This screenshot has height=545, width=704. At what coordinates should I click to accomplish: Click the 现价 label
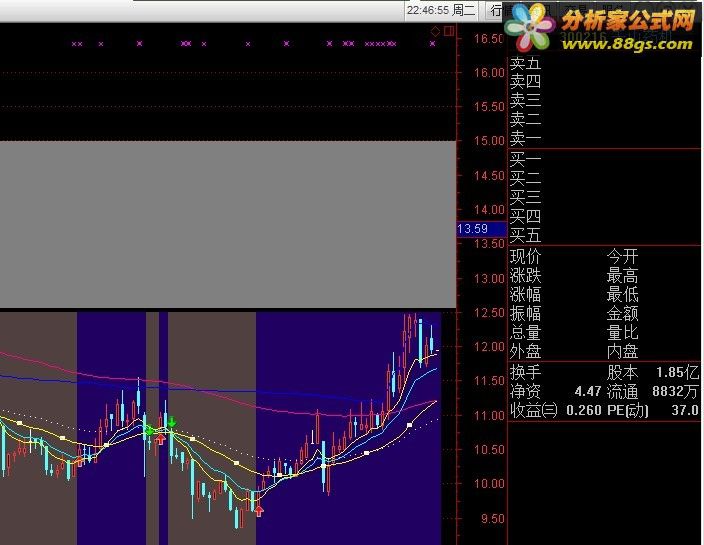(525, 257)
